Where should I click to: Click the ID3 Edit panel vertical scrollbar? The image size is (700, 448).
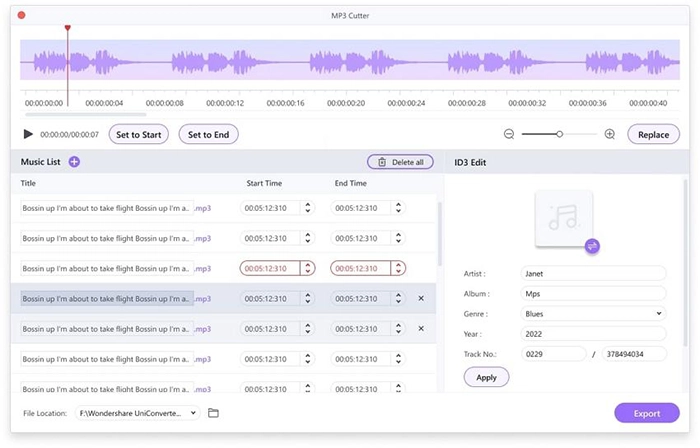point(686,263)
